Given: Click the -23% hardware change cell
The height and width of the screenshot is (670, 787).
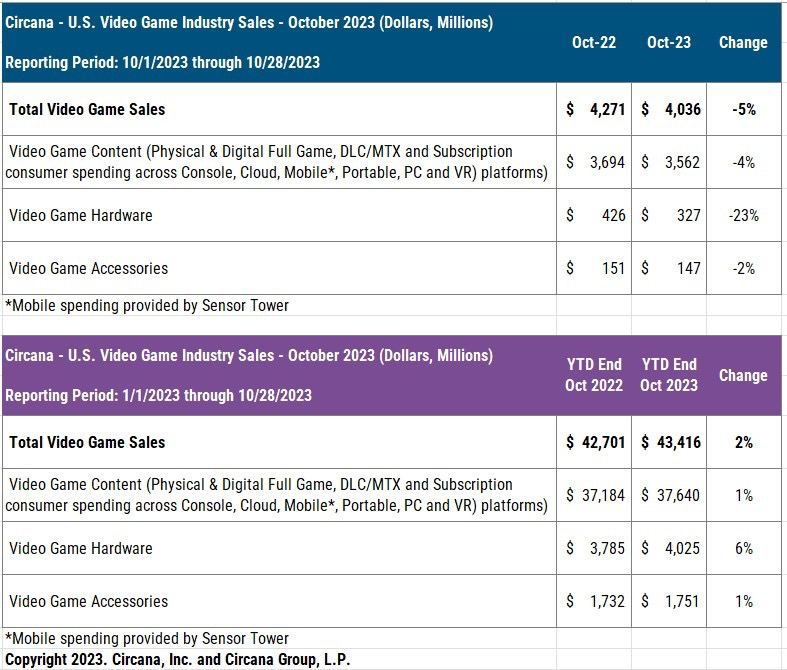Looking at the screenshot, I should click(743, 215).
